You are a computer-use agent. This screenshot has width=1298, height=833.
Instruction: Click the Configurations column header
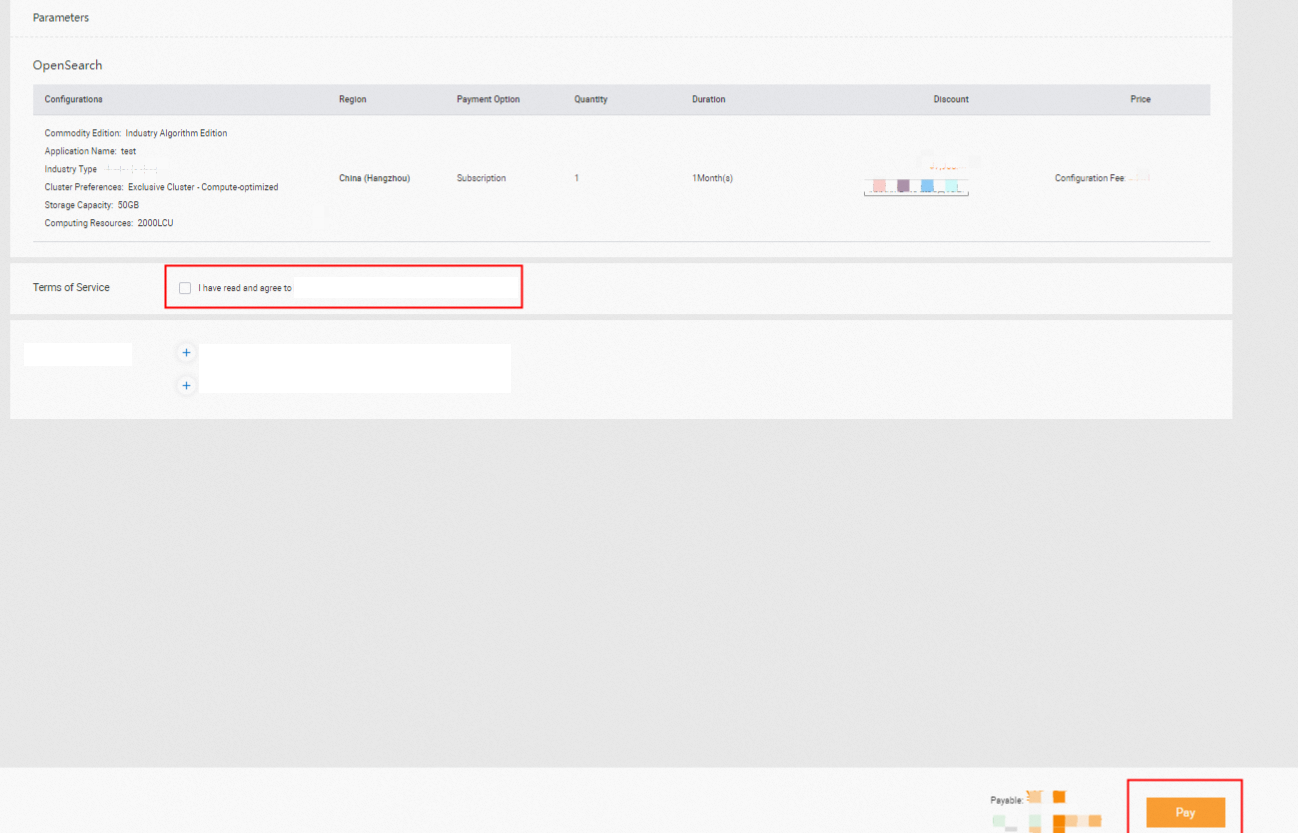[x=73, y=99]
